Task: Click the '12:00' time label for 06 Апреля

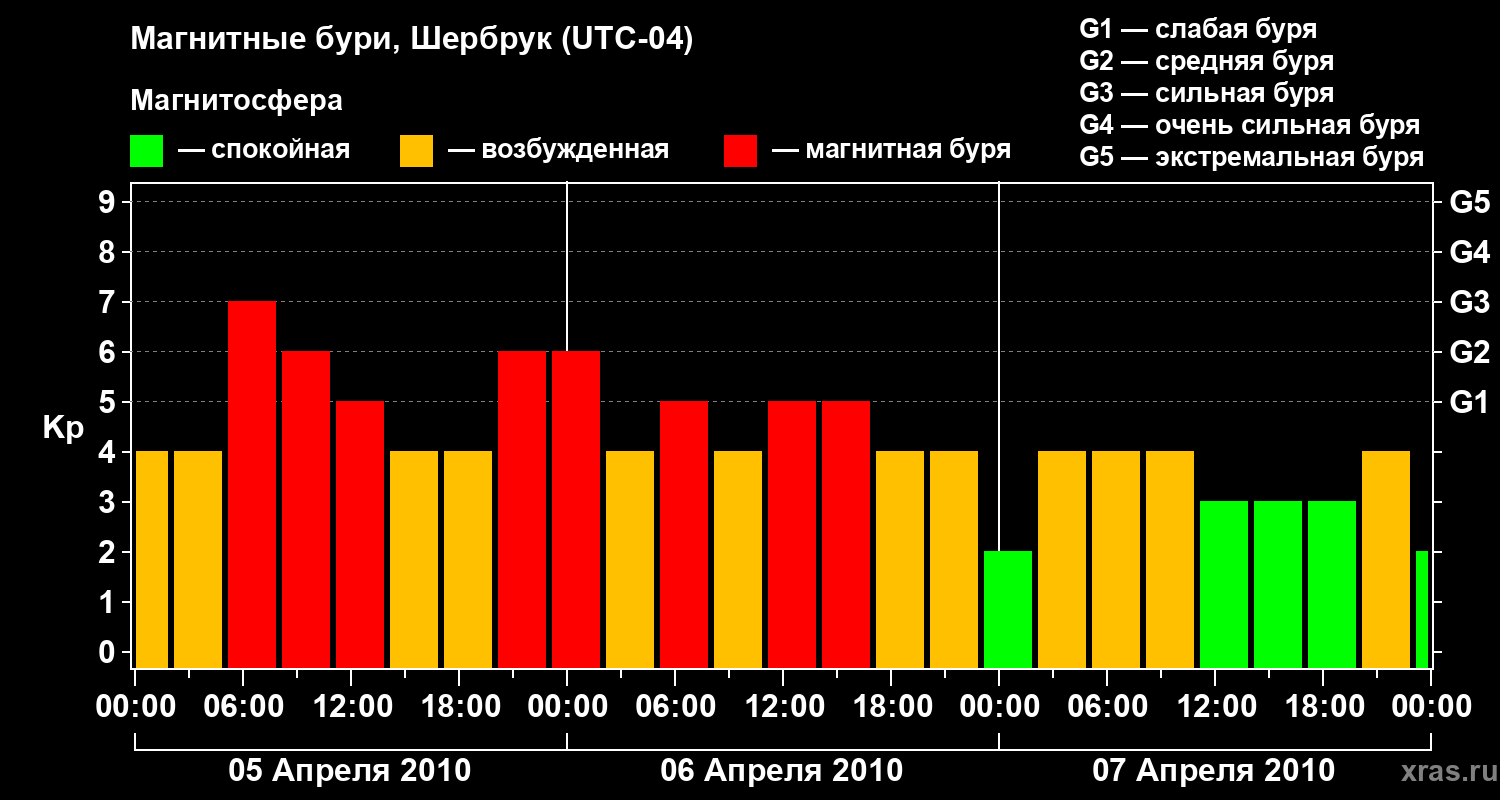Action: [783, 707]
